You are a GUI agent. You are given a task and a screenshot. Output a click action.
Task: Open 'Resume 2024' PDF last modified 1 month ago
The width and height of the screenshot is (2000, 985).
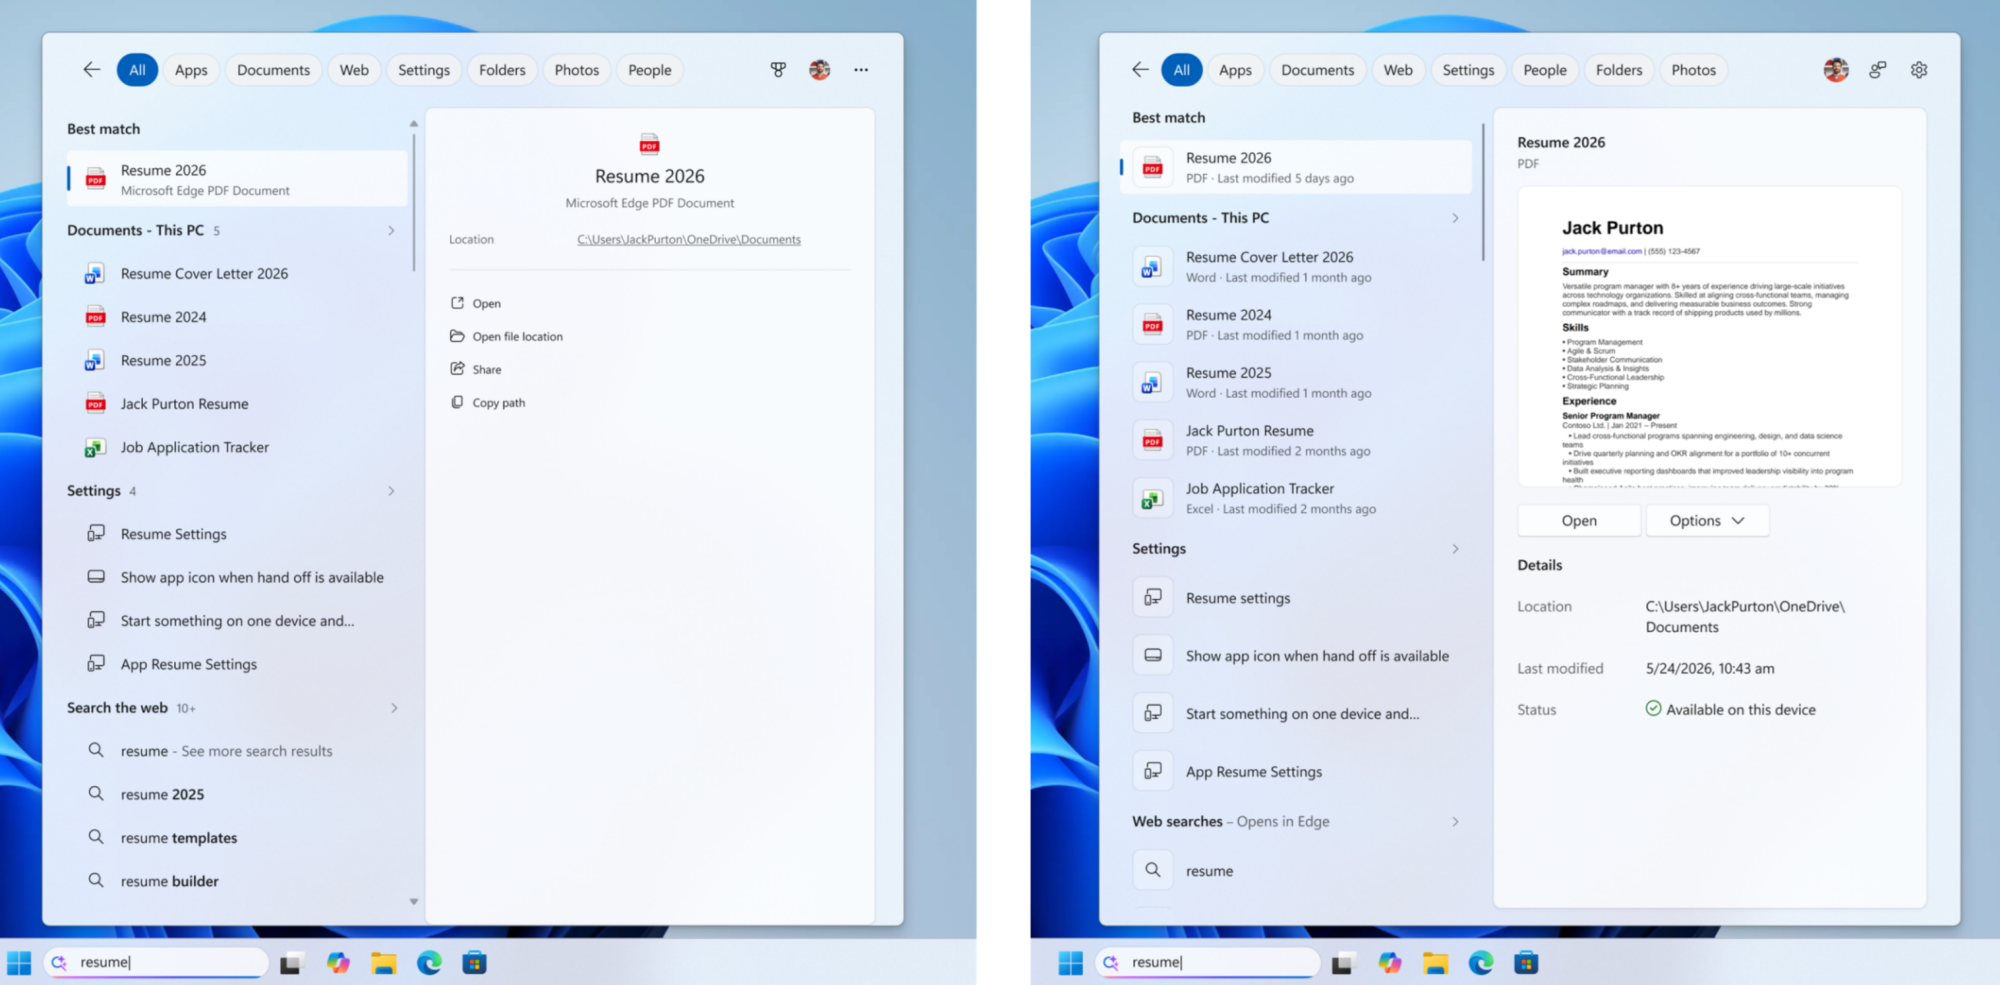(x=1296, y=324)
